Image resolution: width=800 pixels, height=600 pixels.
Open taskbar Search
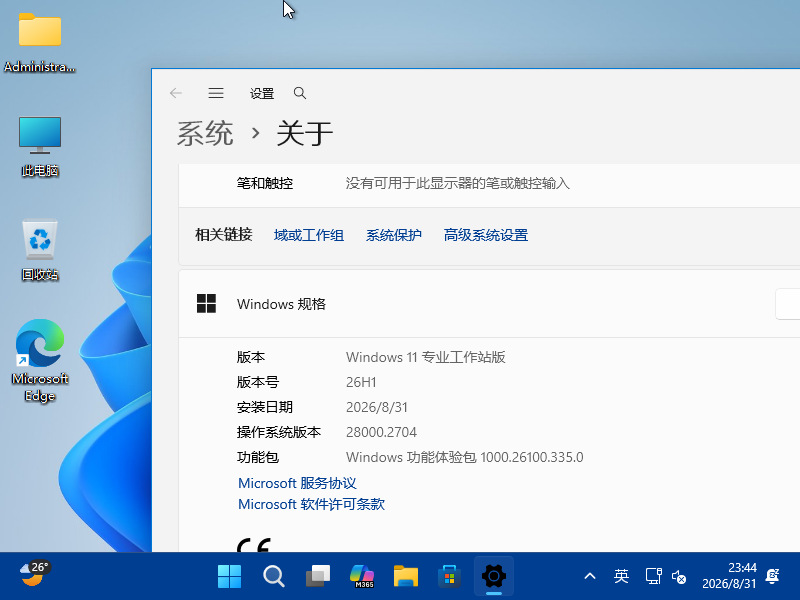tap(274, 577)
